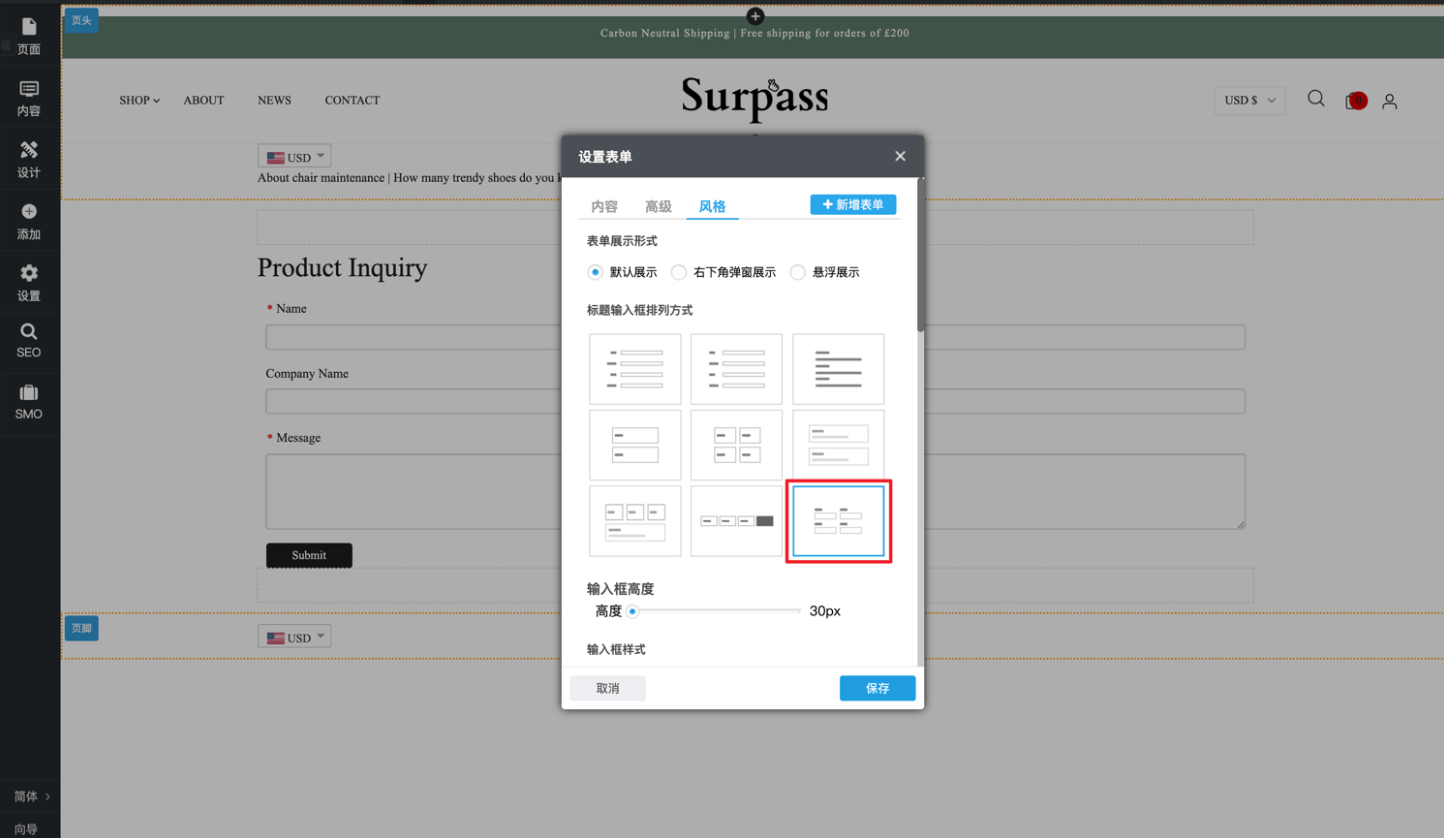Viewport: 1444px width, 838px height.
Task: Expand the USD $ currency dropdown in header
Action: [x=1249, y=100]
